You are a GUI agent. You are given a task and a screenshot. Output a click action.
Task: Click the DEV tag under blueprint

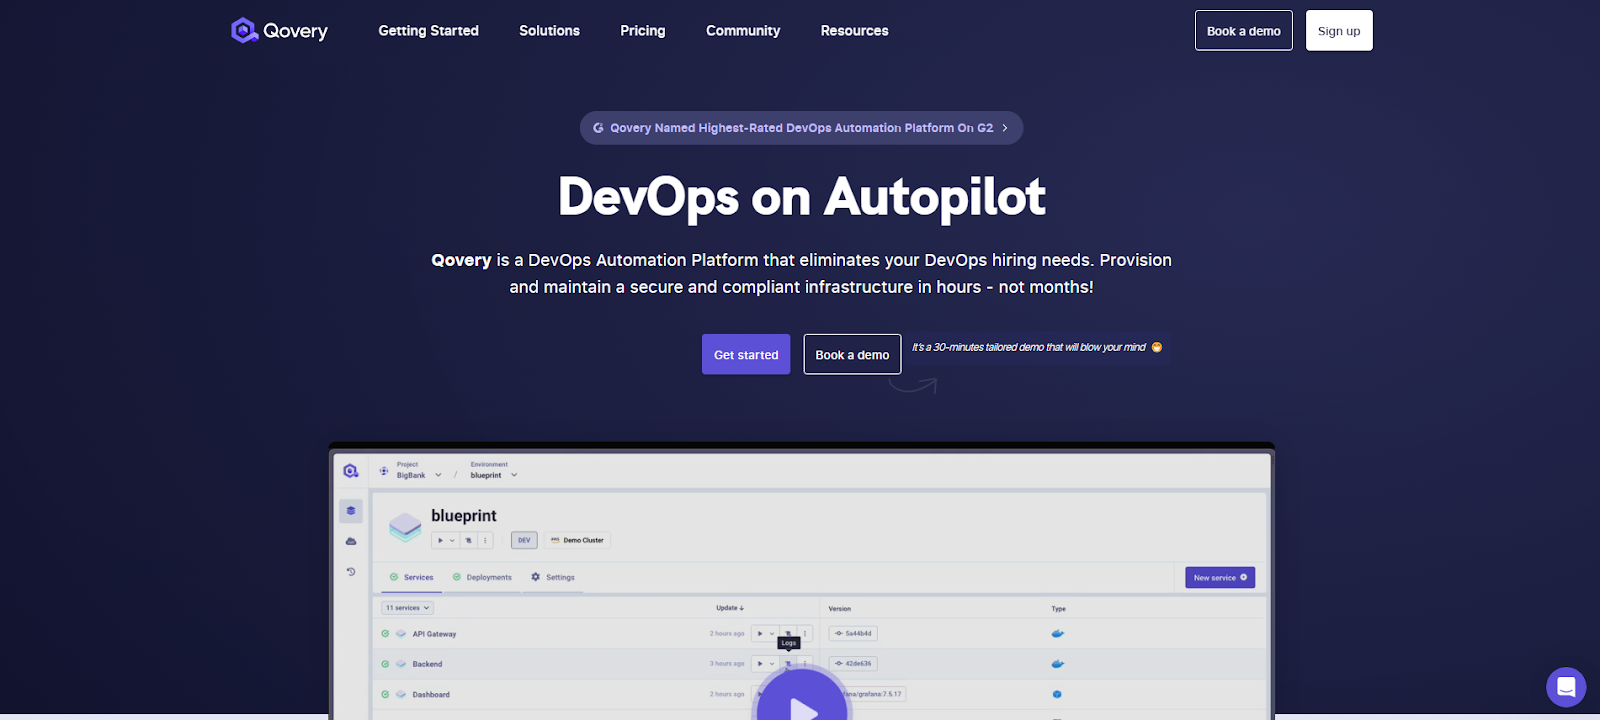click(524, 540)
